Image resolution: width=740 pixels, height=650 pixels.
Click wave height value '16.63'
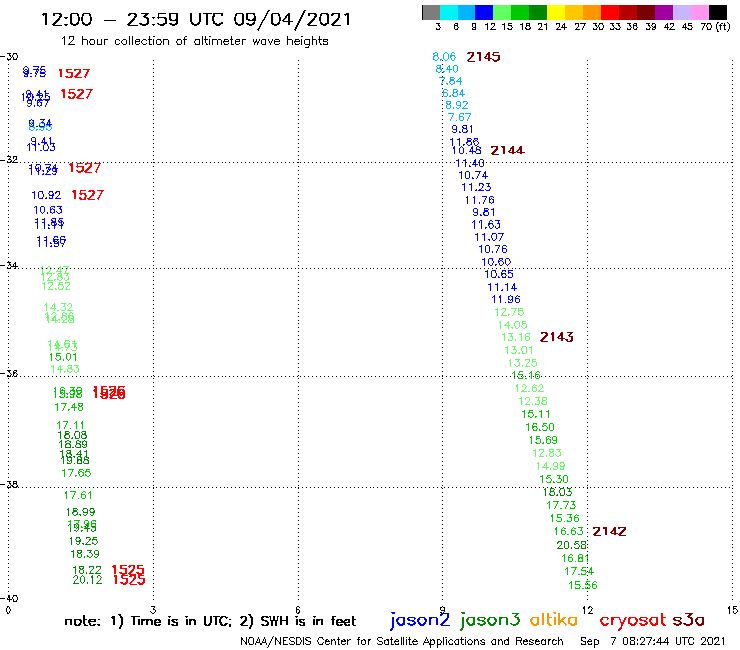(569, 532)
